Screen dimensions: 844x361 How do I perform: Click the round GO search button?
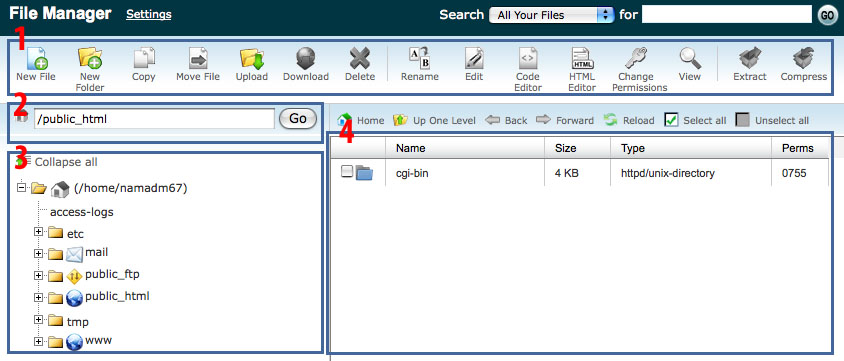pyautogui.click(x=828, y=15)
